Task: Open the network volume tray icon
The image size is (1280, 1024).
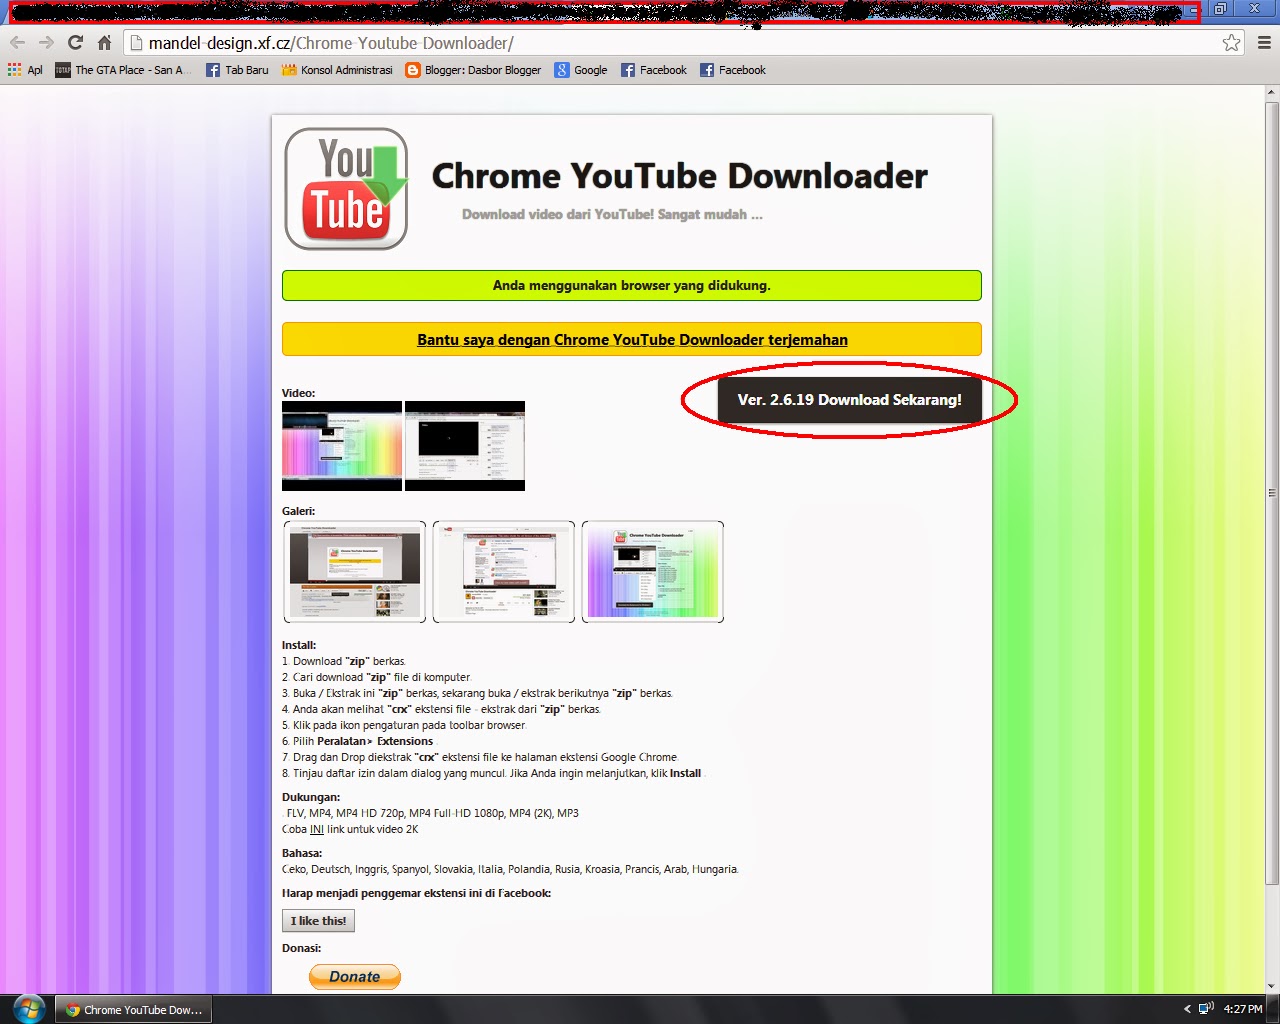Action: coord(1206,1009)
